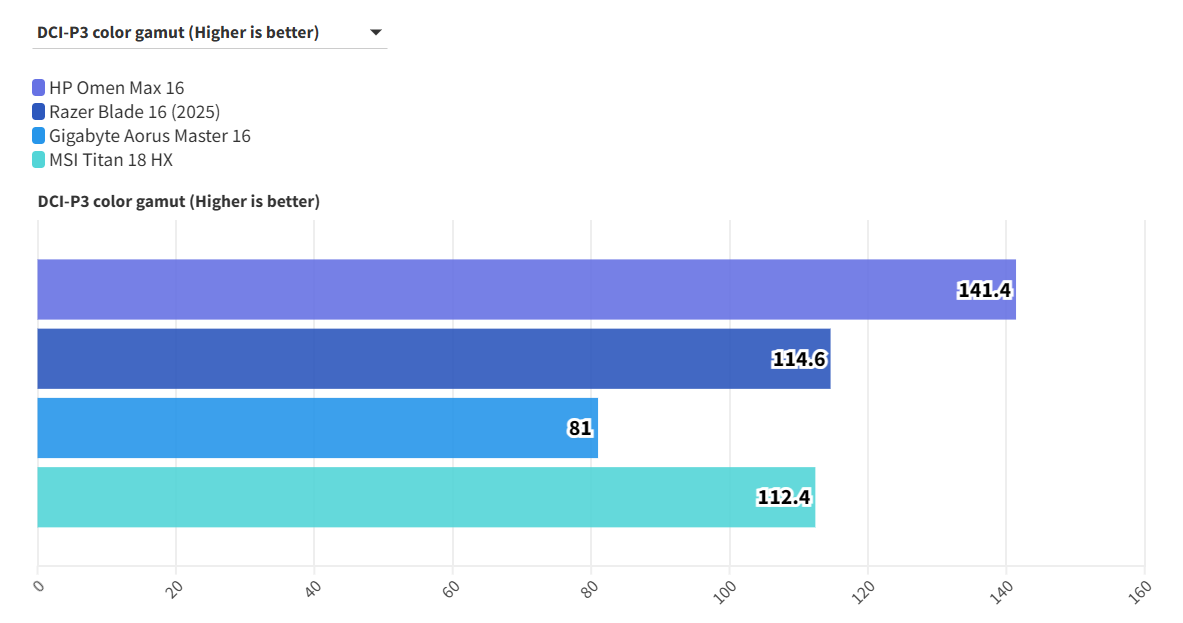This screenshot has width=1183, height=623.
Task: Click the caret arrow beside the dropdown label
Action: [x=376, y=33]
